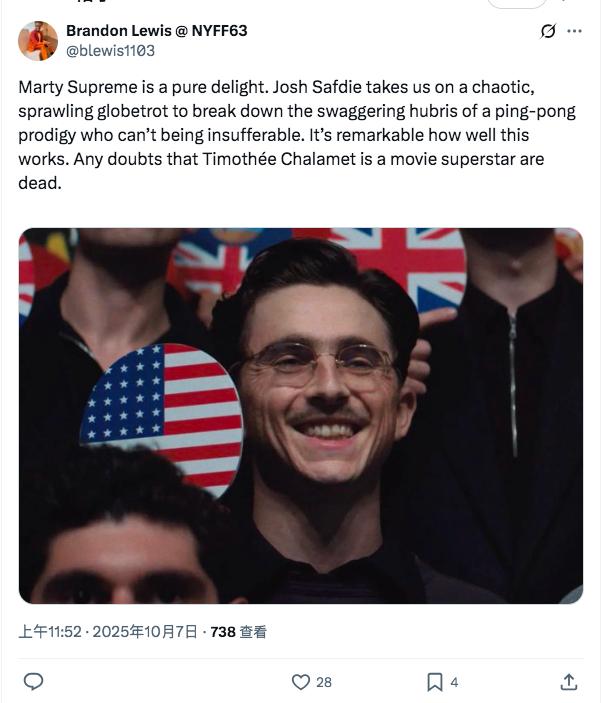Click the partially visible button at top right
Image resolution: width=603 pixels, height=703 pixels.
[530, 3]
